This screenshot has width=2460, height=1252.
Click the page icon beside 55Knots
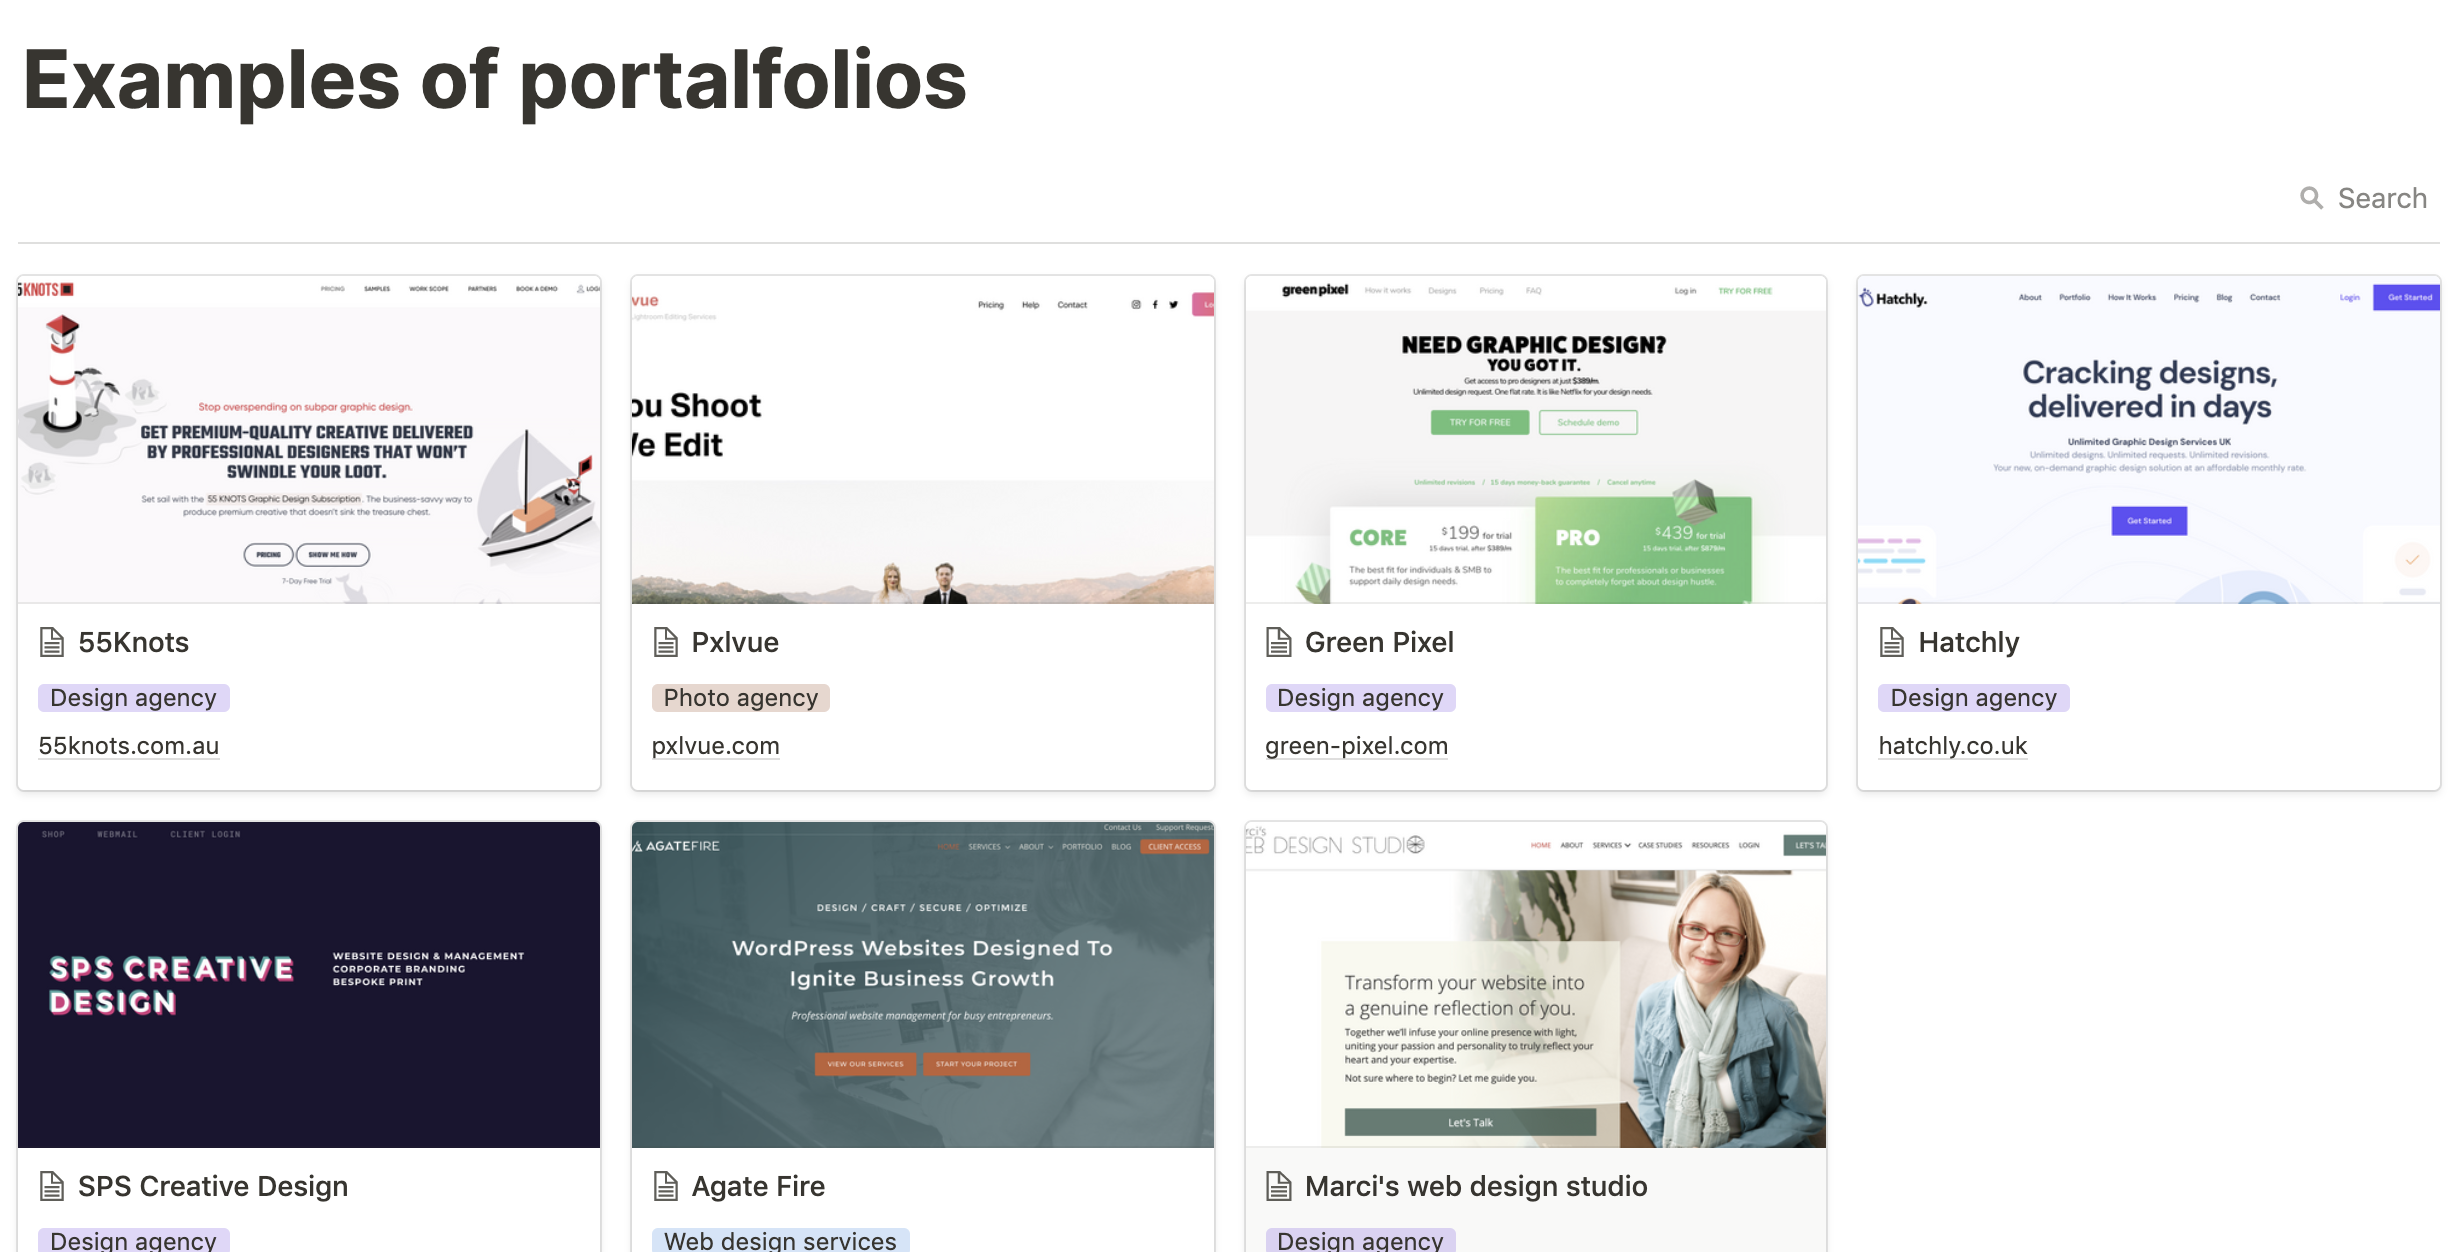coord(51,642)
